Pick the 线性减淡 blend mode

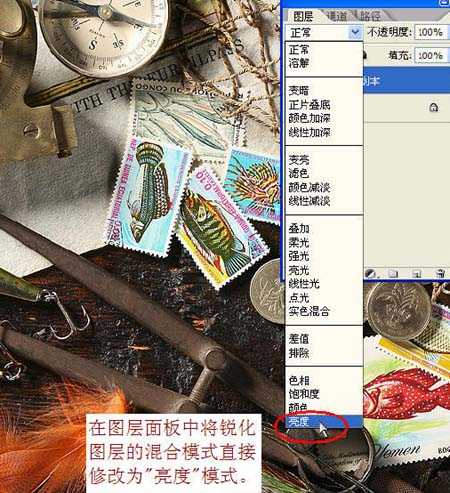click(x=309, y=201)
